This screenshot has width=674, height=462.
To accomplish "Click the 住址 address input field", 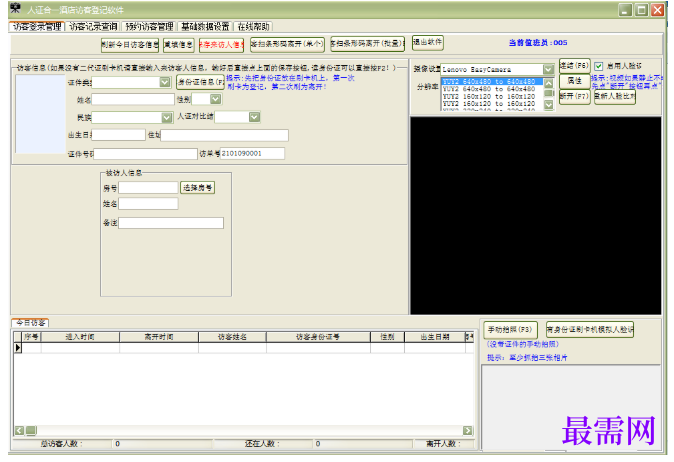I will coord(224,135).
